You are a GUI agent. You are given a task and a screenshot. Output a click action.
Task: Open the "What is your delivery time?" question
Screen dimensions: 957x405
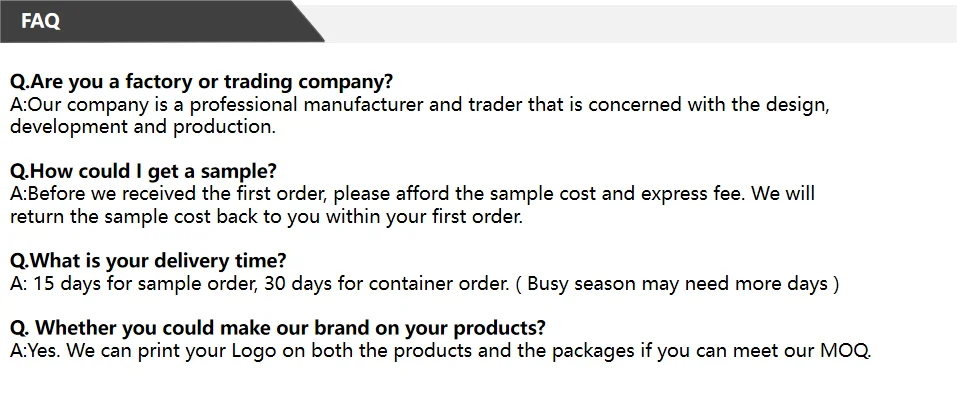[x=148, y=261]
